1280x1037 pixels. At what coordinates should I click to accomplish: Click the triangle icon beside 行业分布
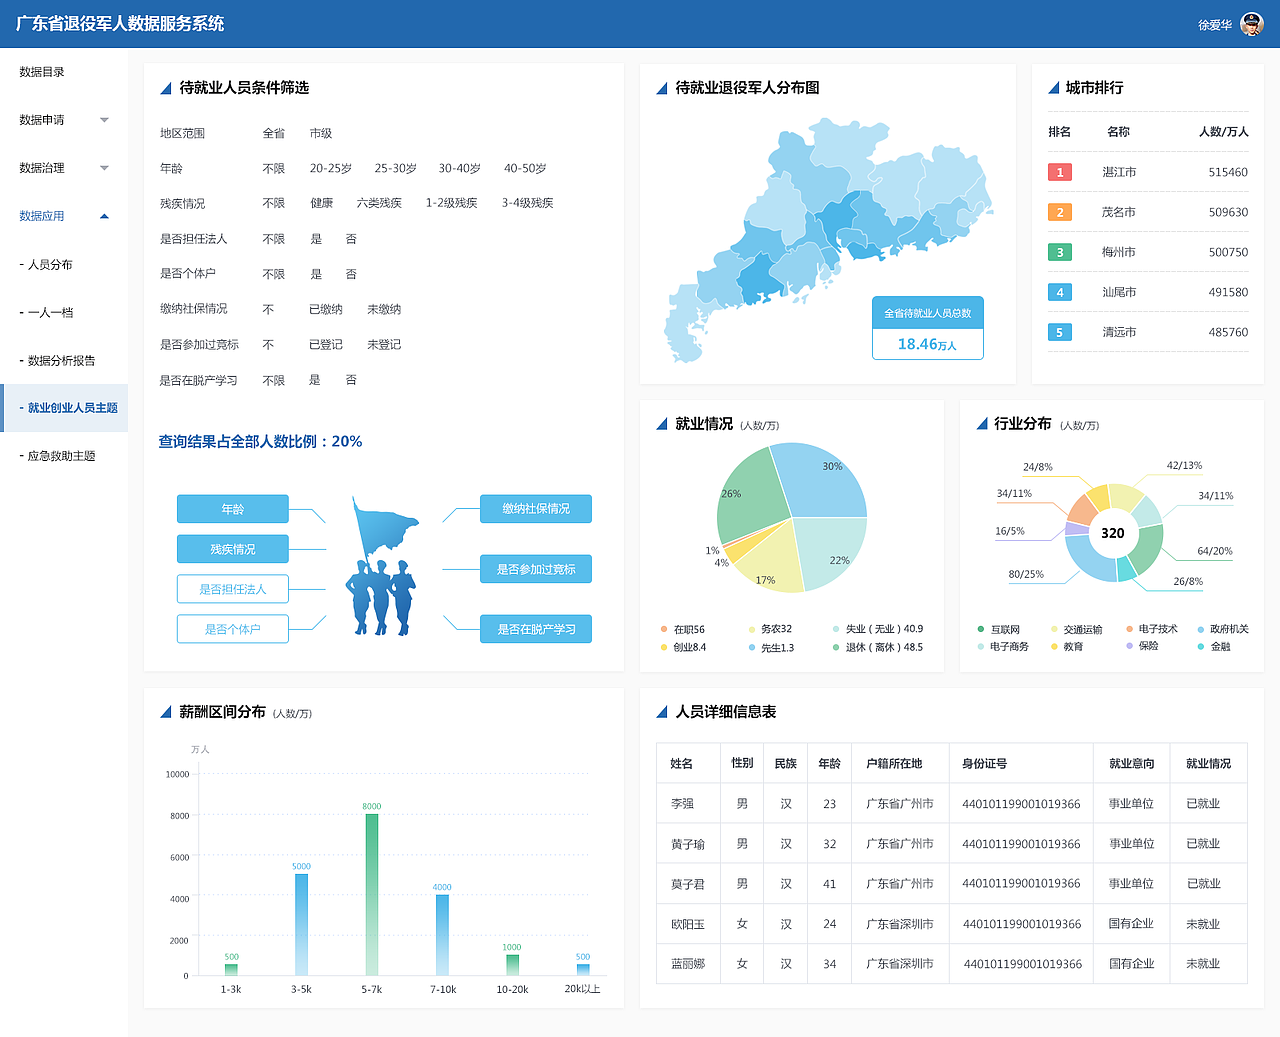(982, 424)
